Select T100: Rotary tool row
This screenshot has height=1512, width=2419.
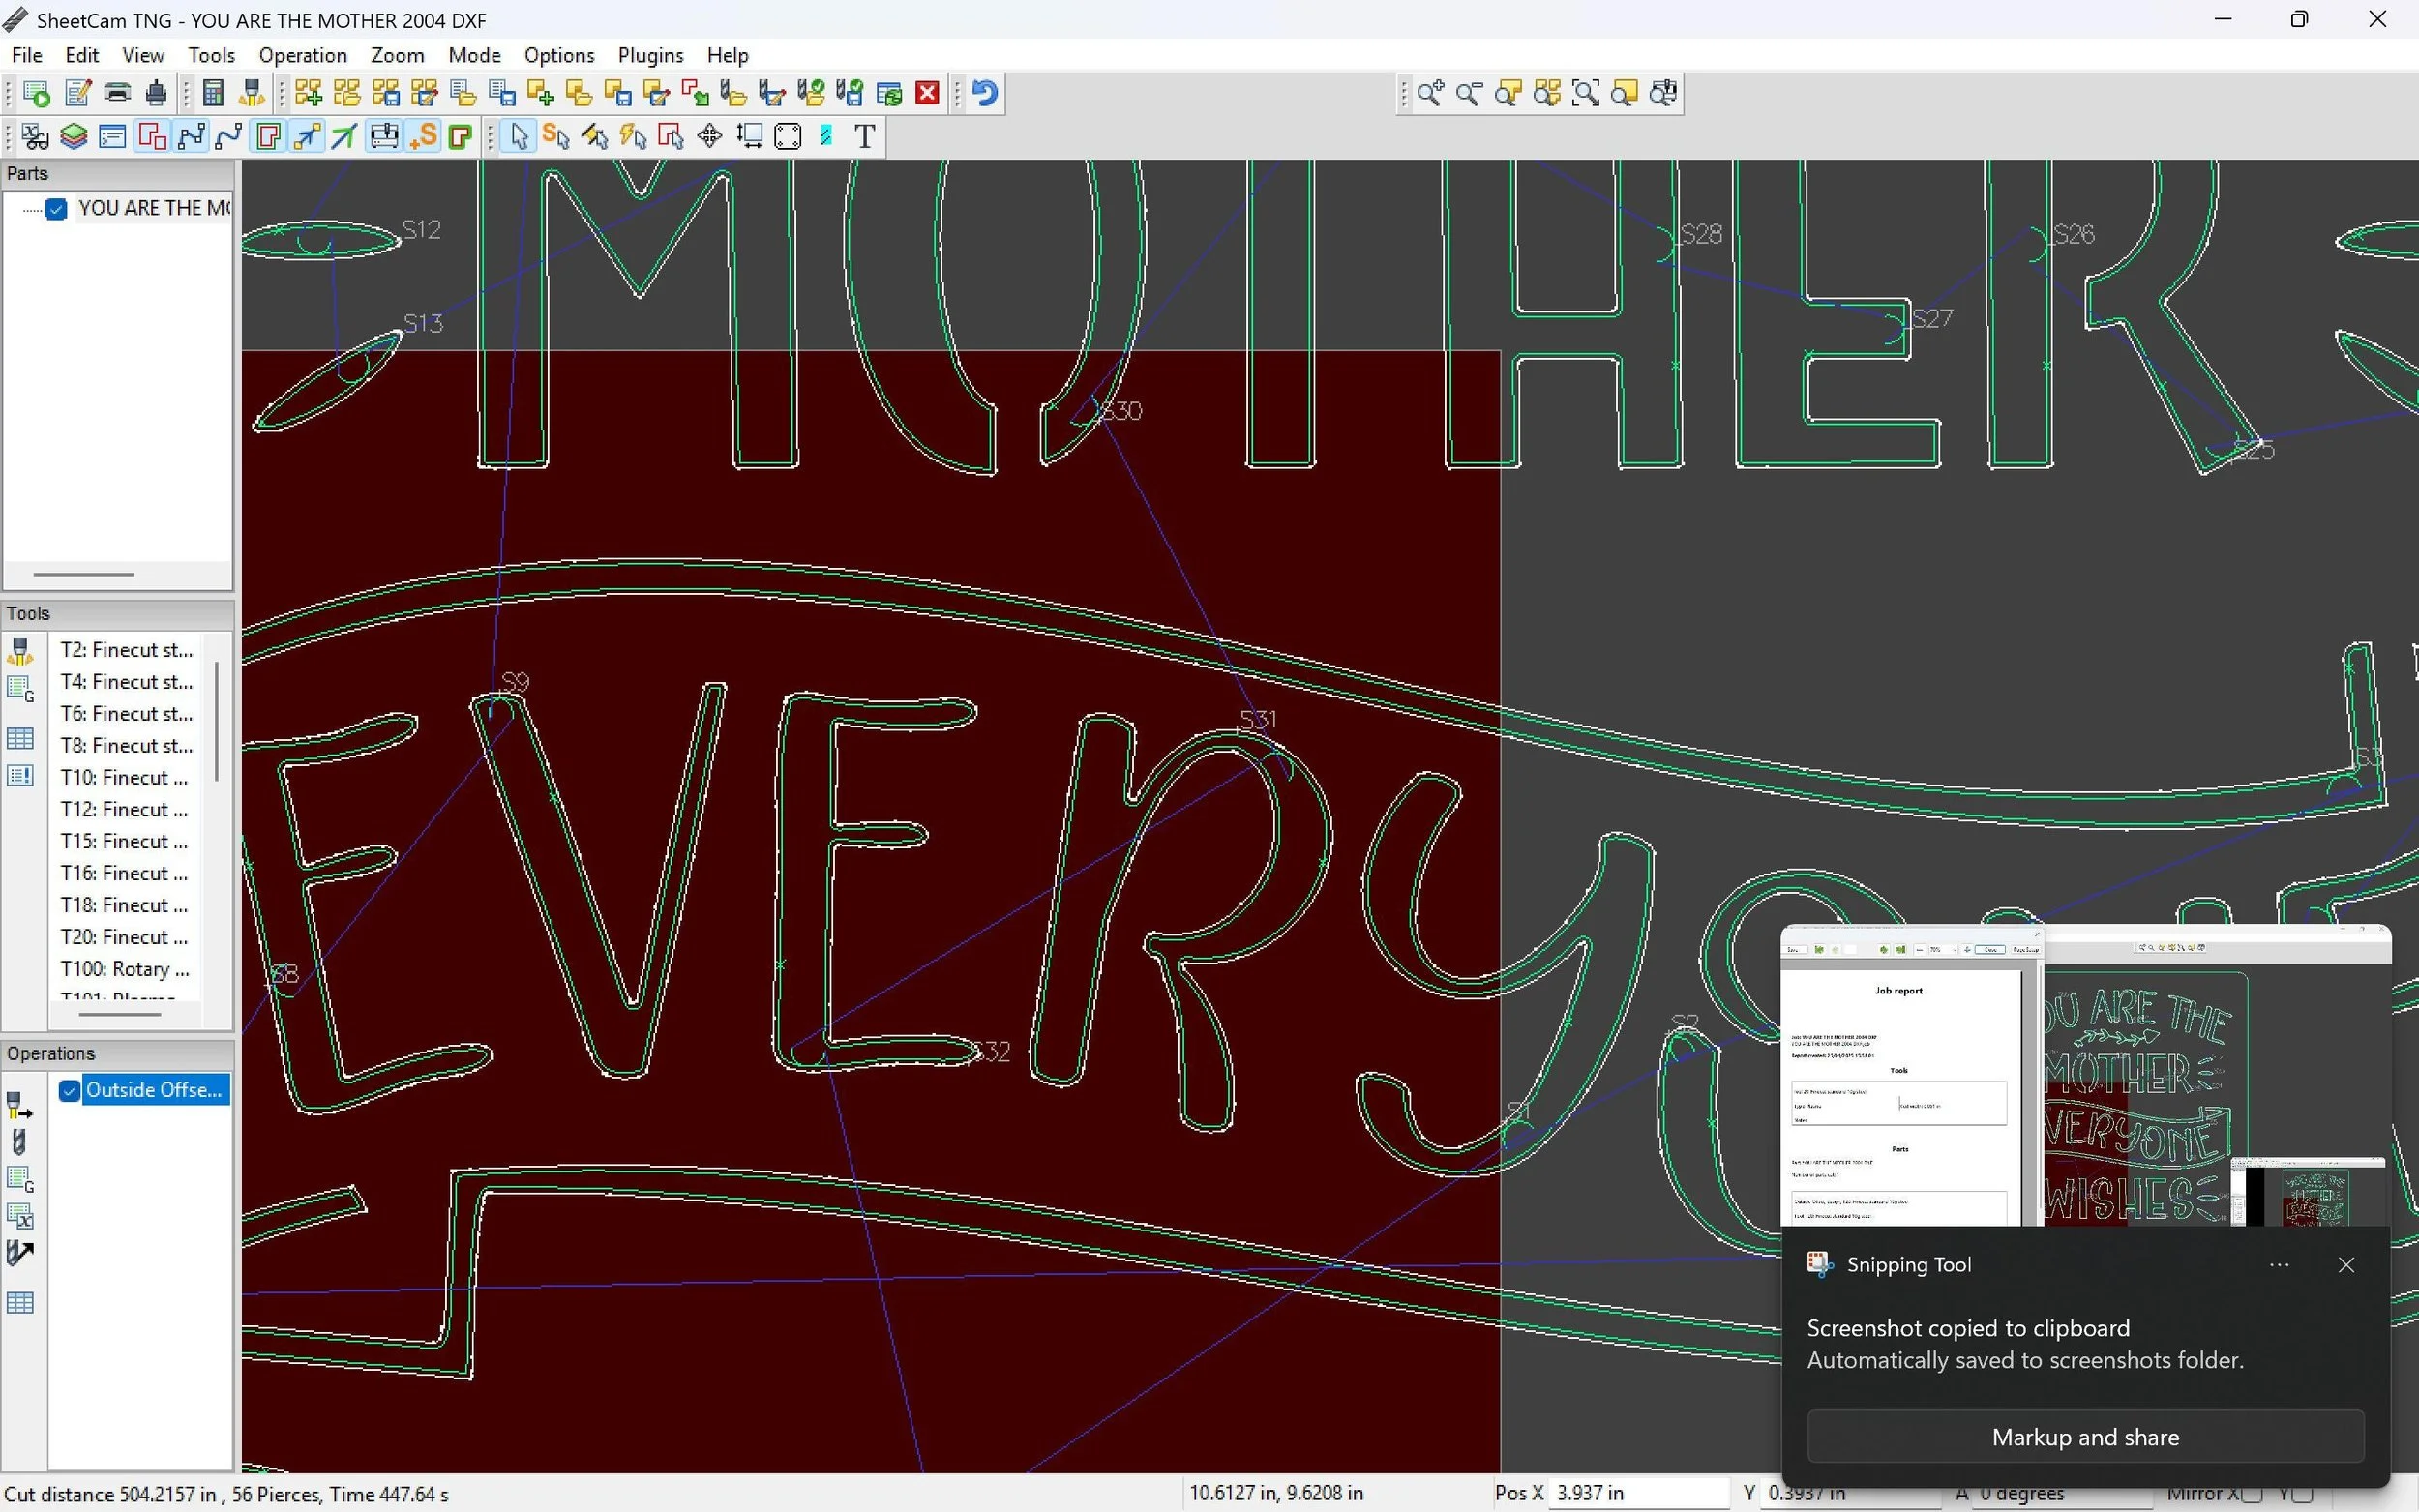(x=126, y=969)
